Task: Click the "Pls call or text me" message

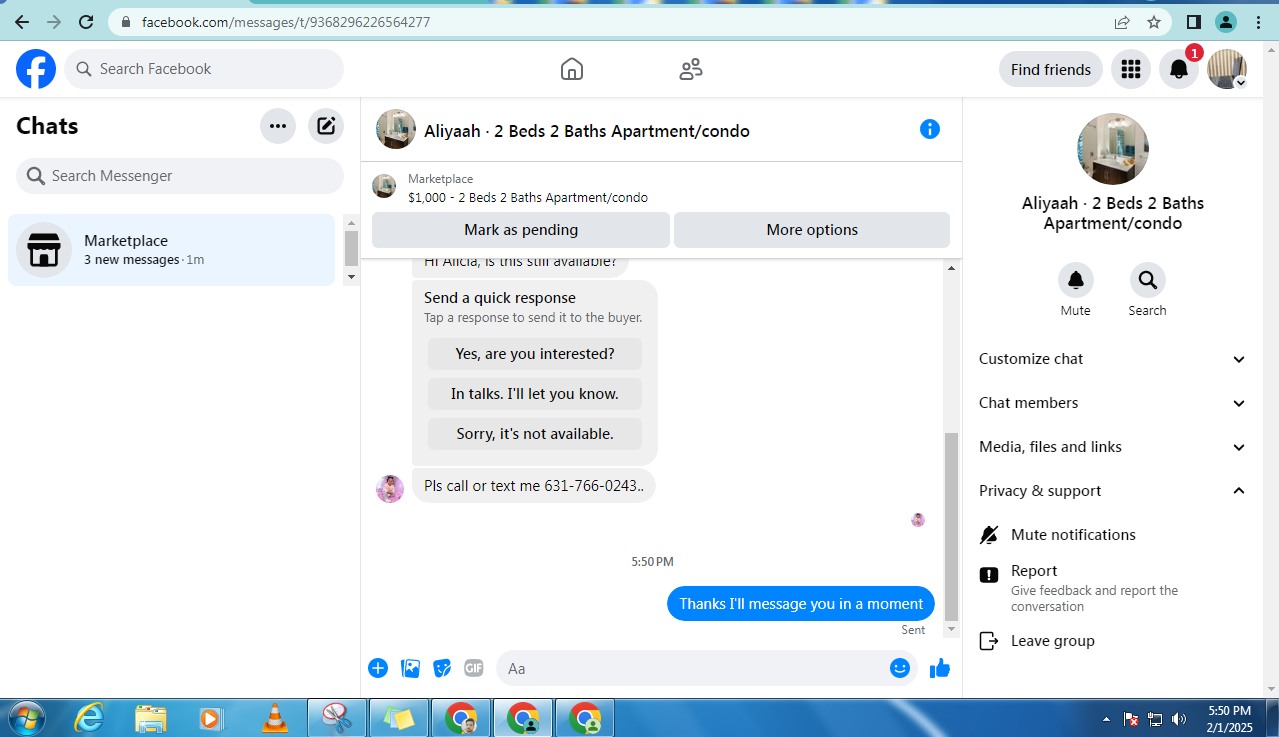Action: 534,486
